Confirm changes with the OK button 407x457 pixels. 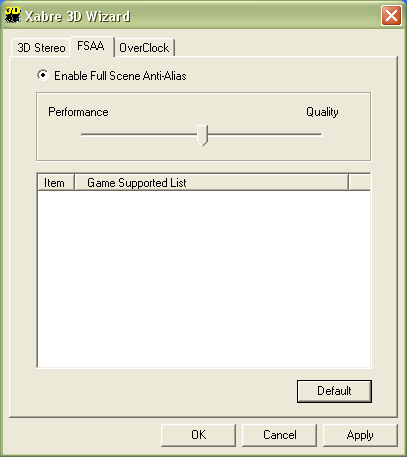point(198,435)
